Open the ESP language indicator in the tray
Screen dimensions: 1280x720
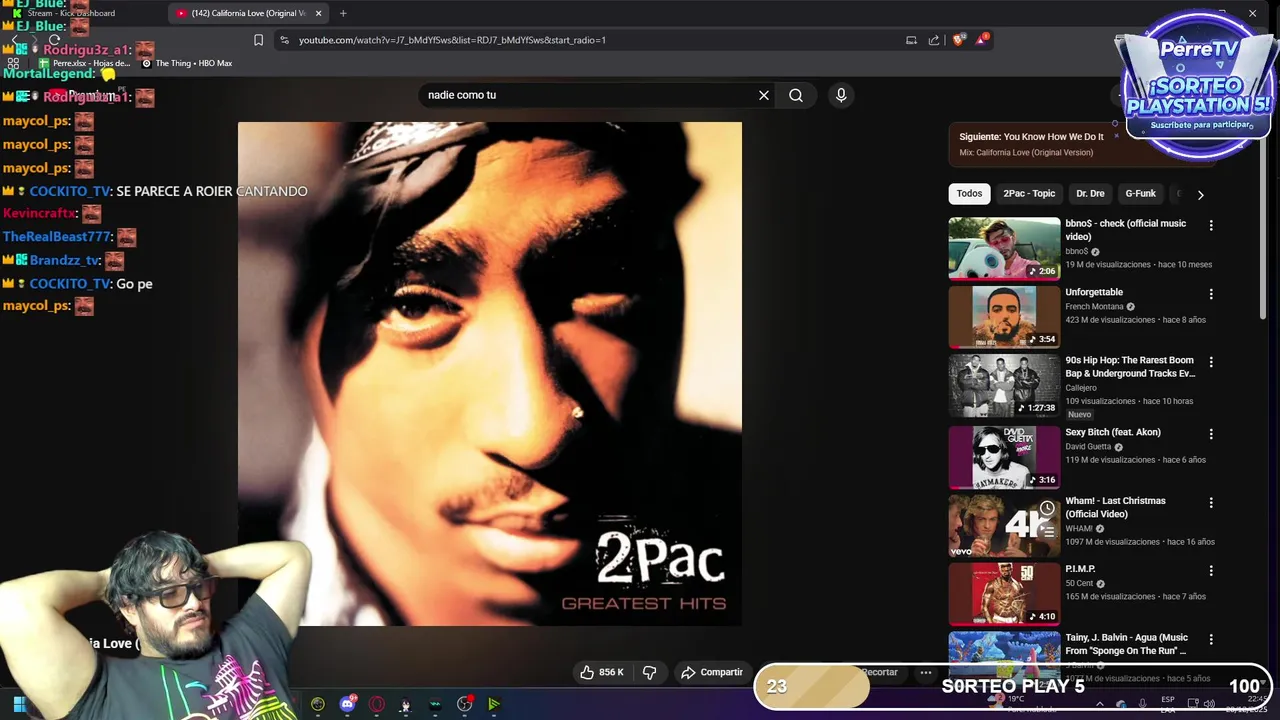pos(1168,704)
